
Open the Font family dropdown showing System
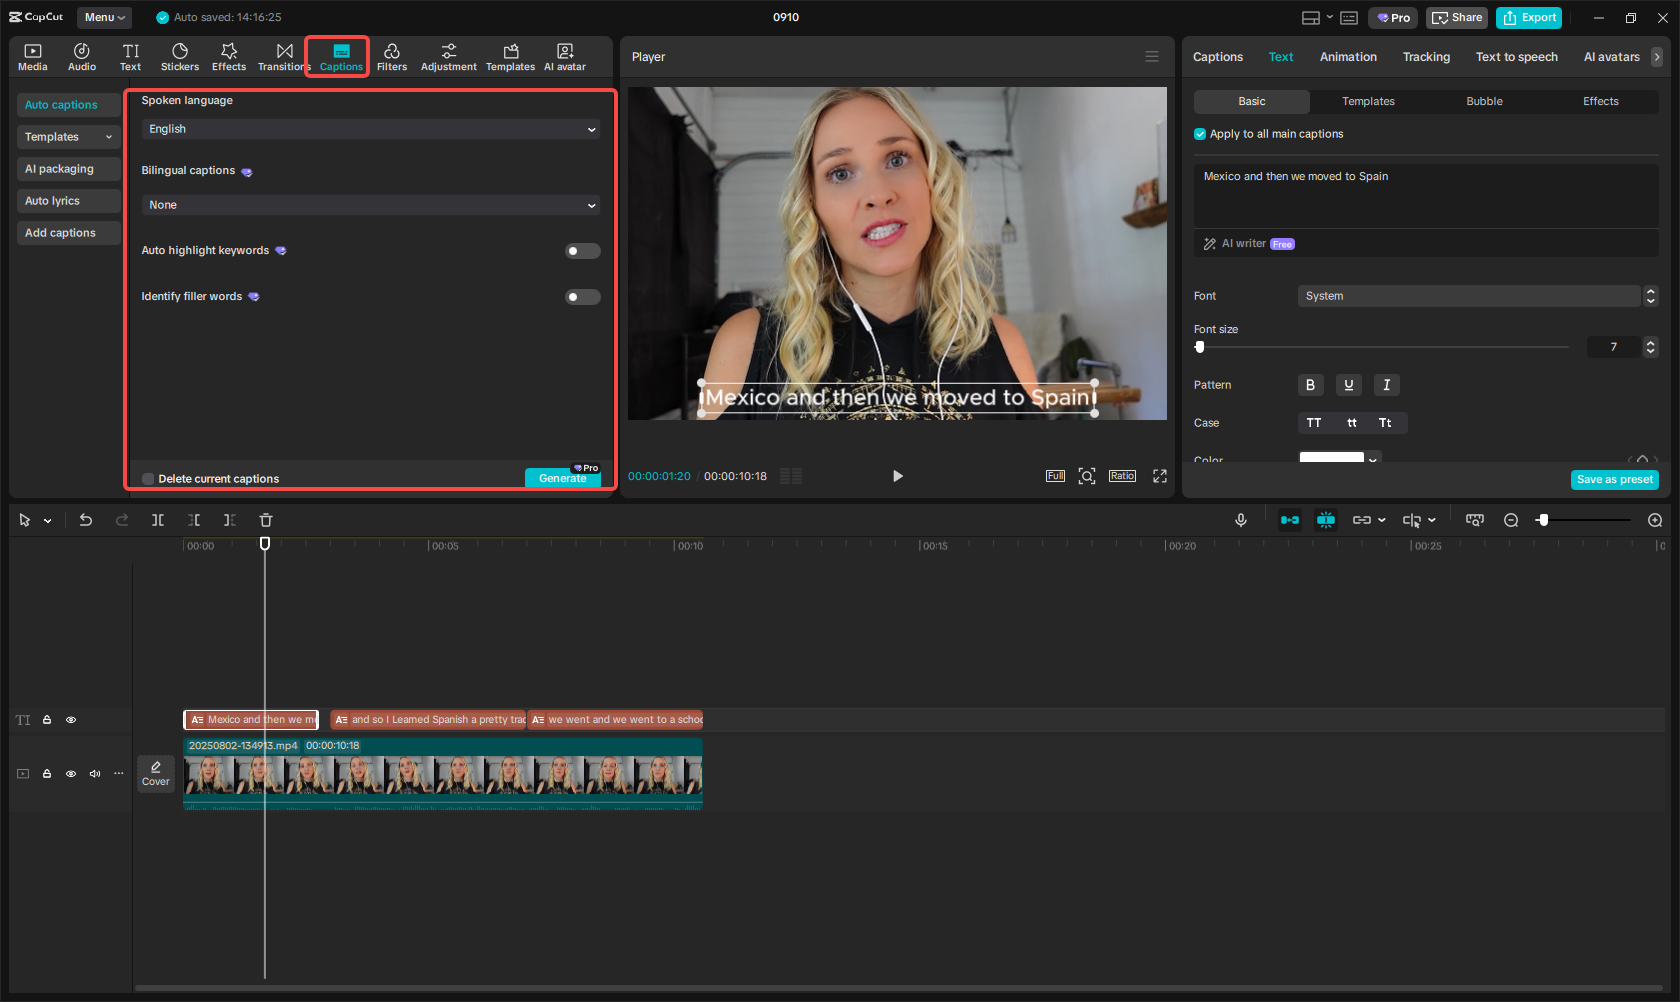[x=1470, y=296]
